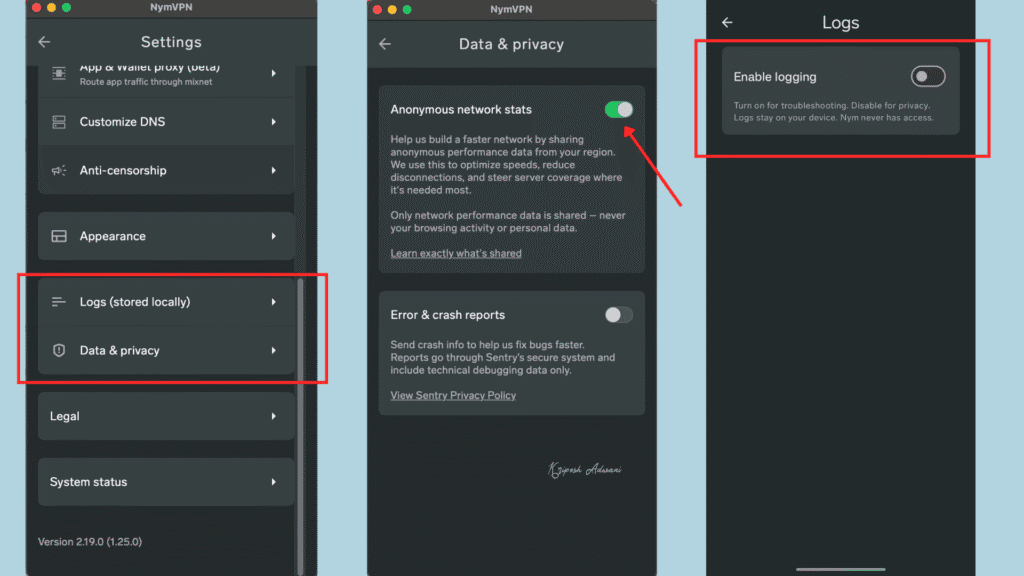Click the Data & privacy shield icon
Viewport: 1024px width, 576px height.
pos(59,351)
